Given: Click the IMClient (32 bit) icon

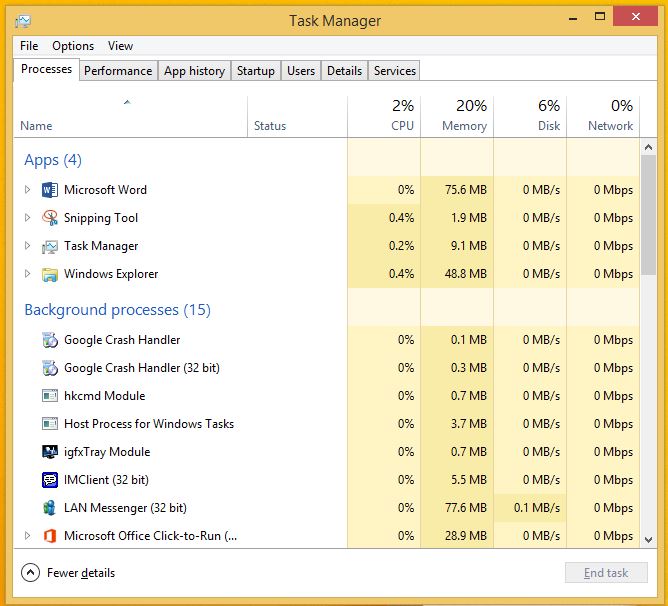Looking at the screenshot, I should click(50, 480).
